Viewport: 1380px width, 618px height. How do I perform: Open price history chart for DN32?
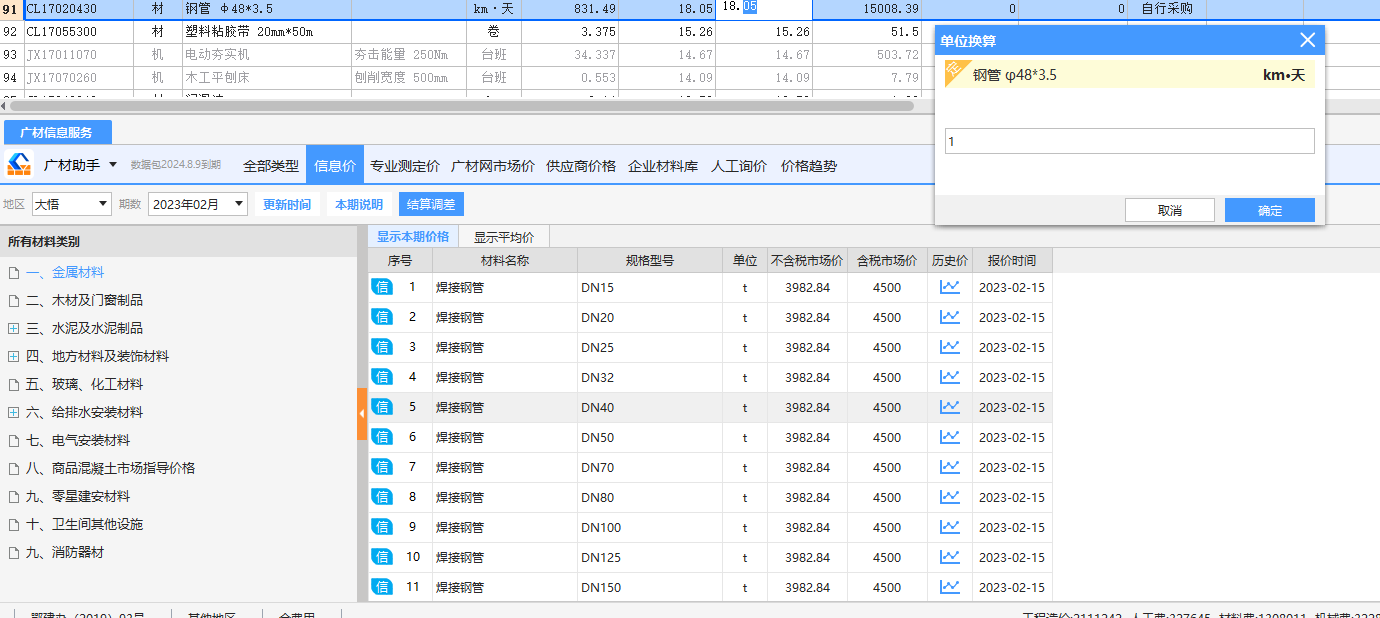tap(949, 377)
